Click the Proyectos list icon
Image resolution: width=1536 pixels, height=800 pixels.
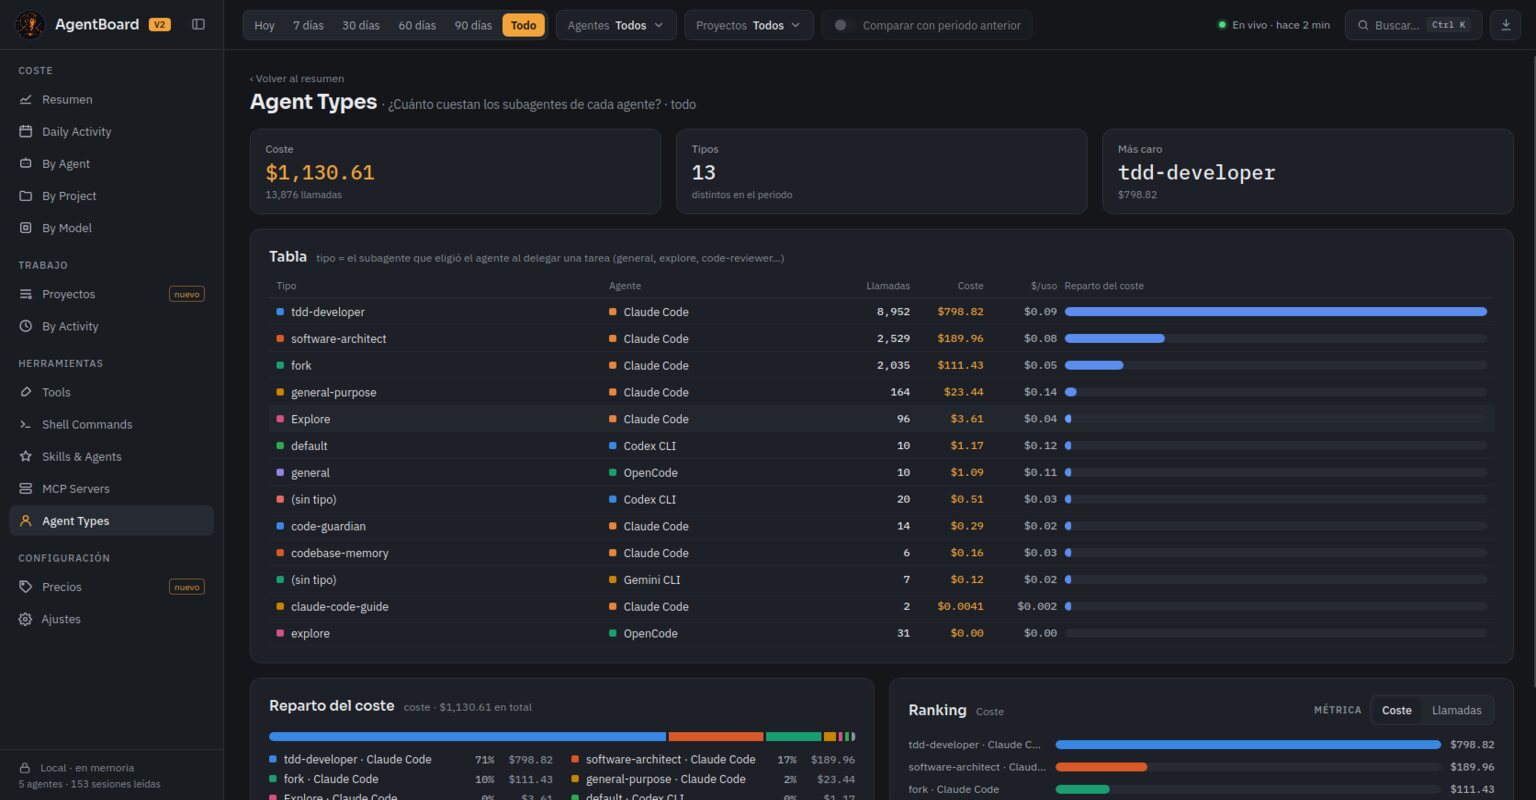26,294
